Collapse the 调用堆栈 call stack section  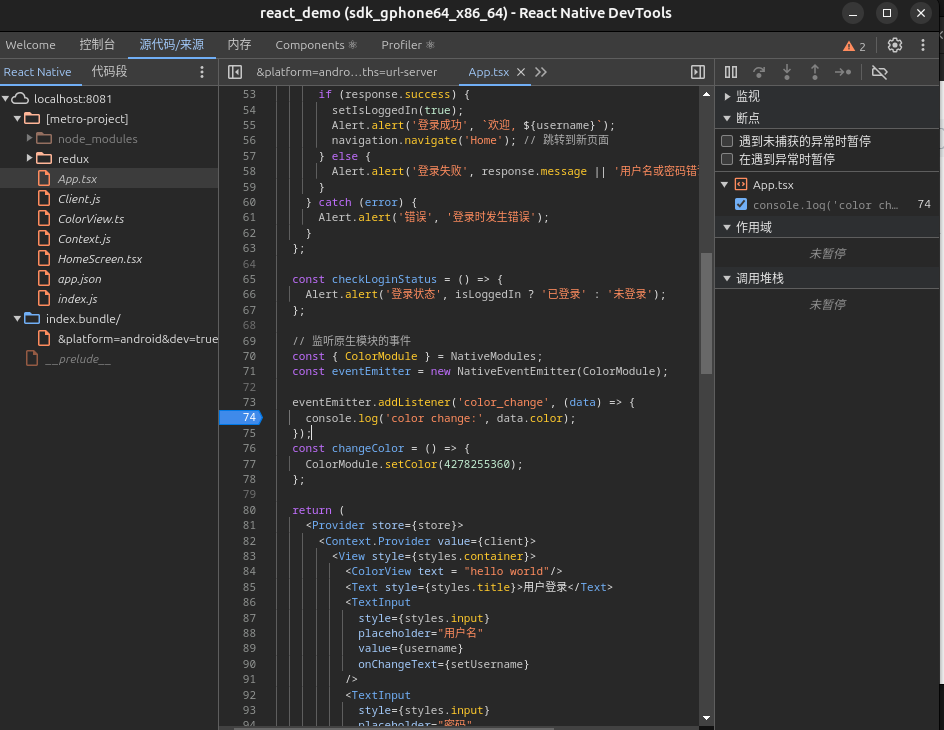tap(727, 279)
